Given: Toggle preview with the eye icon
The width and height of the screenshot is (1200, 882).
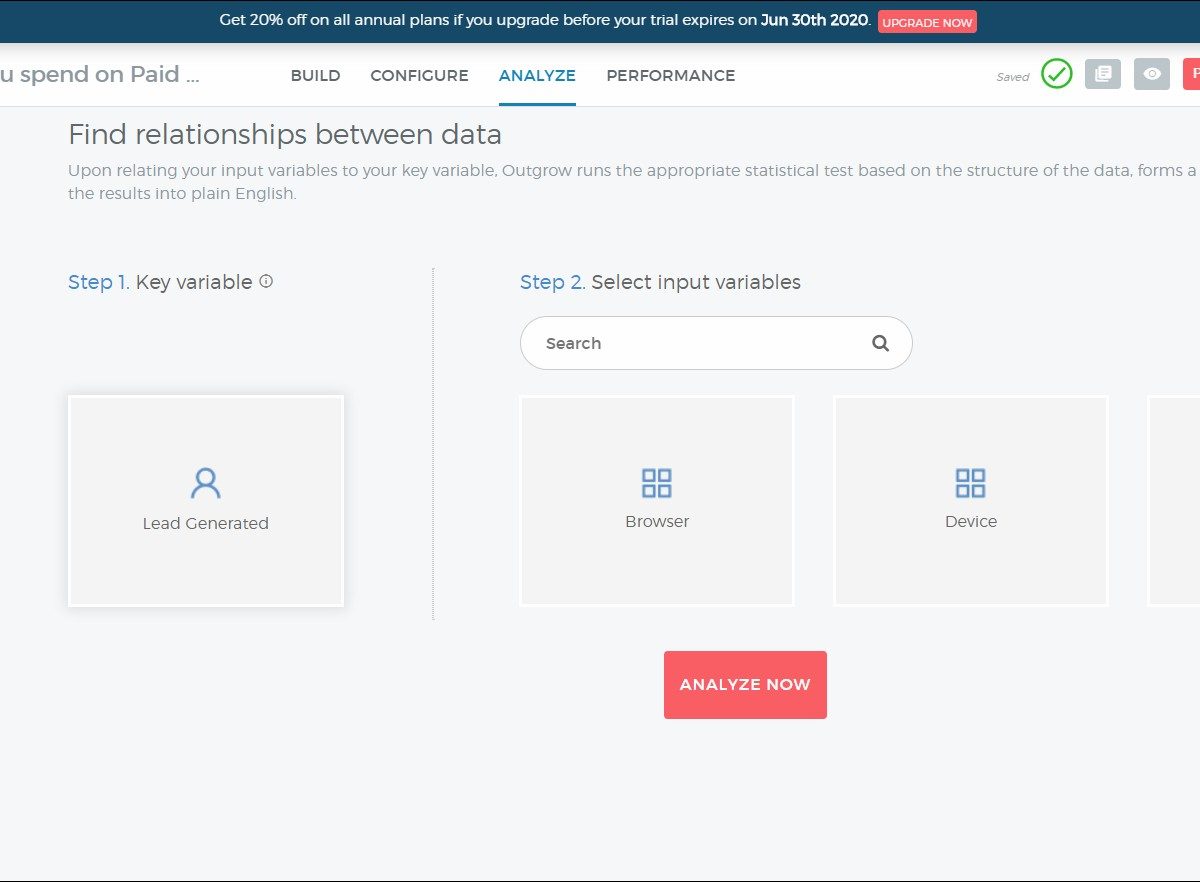Looking at the screenshot, I should click(x=1151, y=74).
